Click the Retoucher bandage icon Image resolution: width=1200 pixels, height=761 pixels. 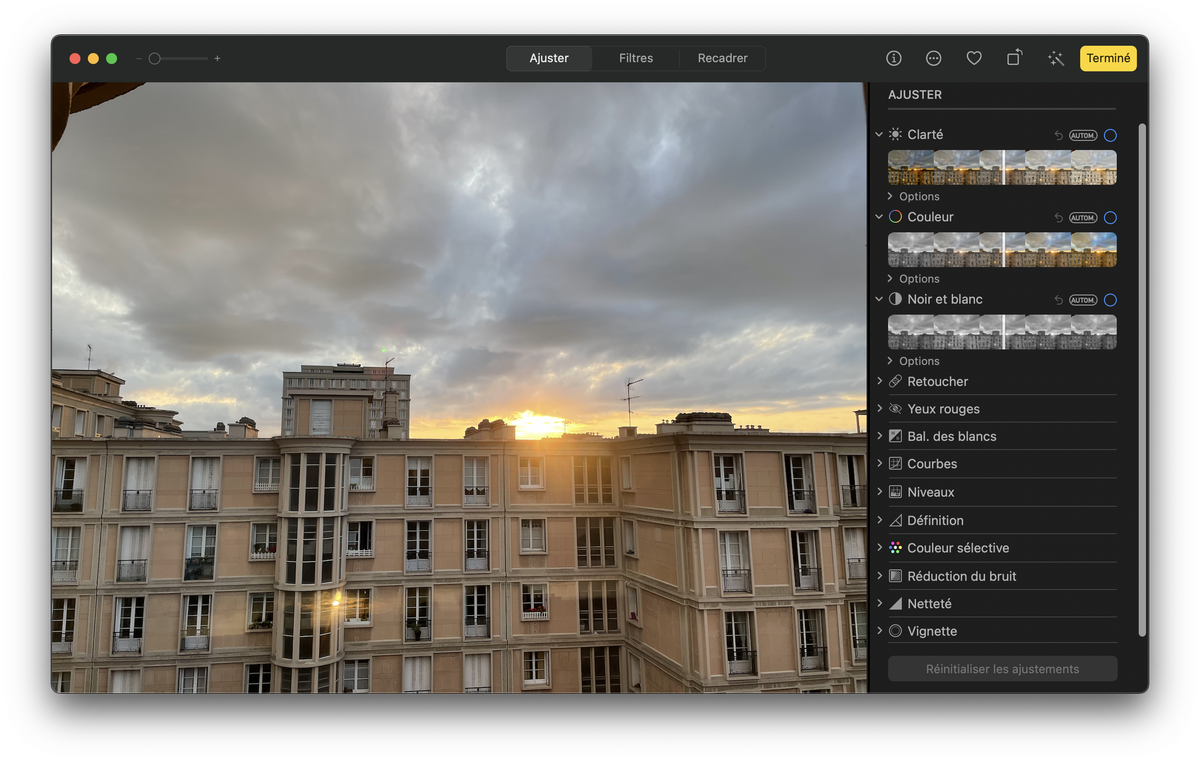(895, 381)
